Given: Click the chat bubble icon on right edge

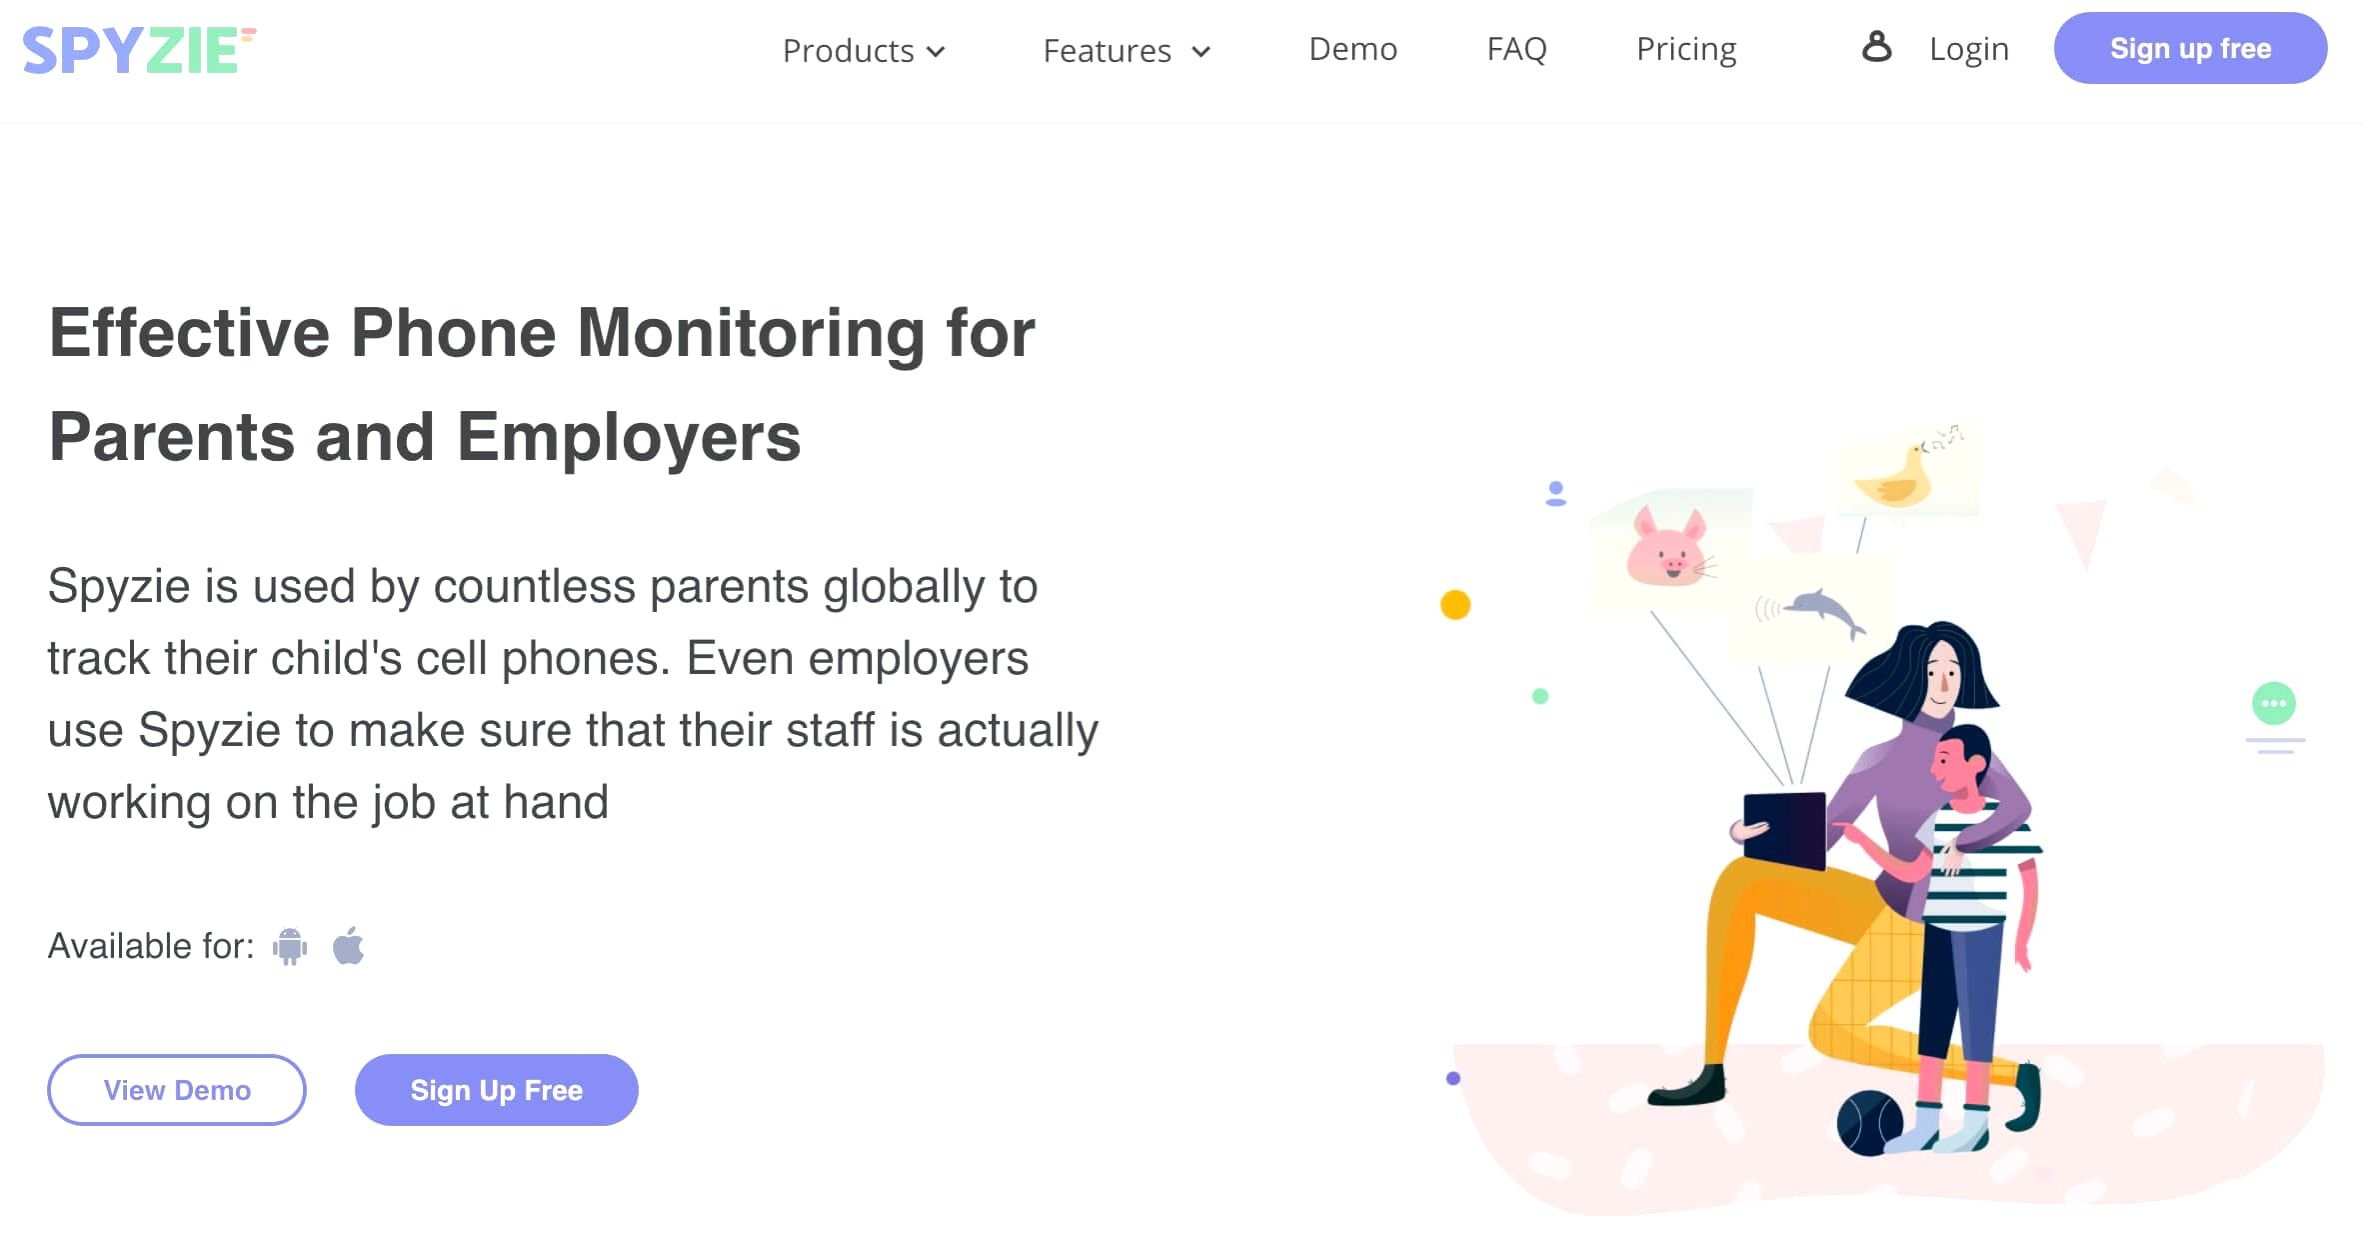Looking at the screenshot, I should pyautogui.click(x=2274, y=704).
